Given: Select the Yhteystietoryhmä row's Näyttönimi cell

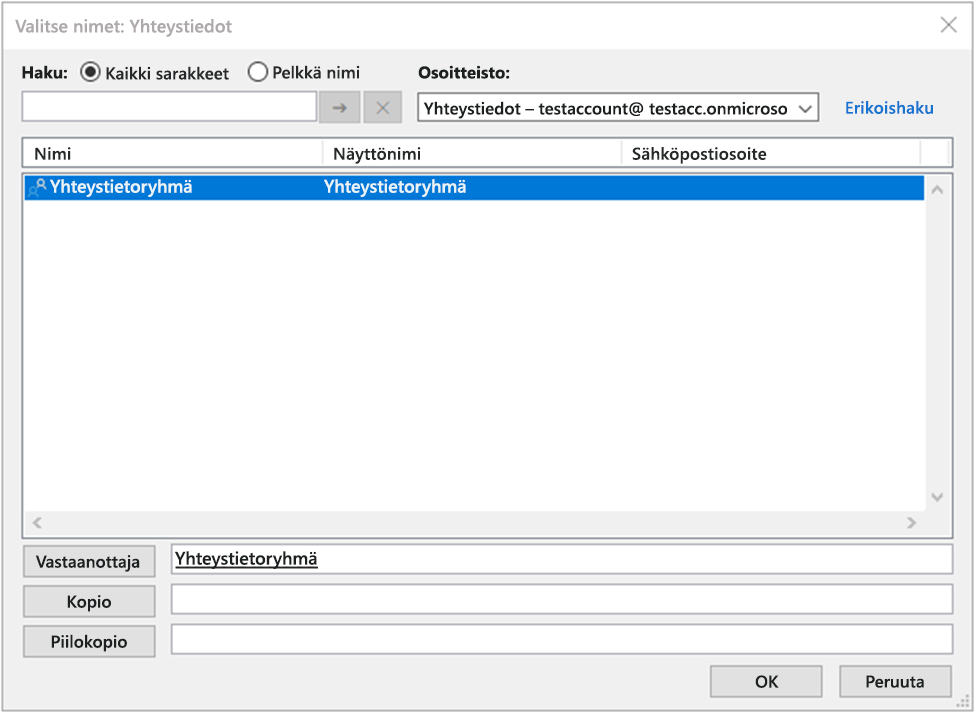Looking at the screenshot, I should (395, 187).
